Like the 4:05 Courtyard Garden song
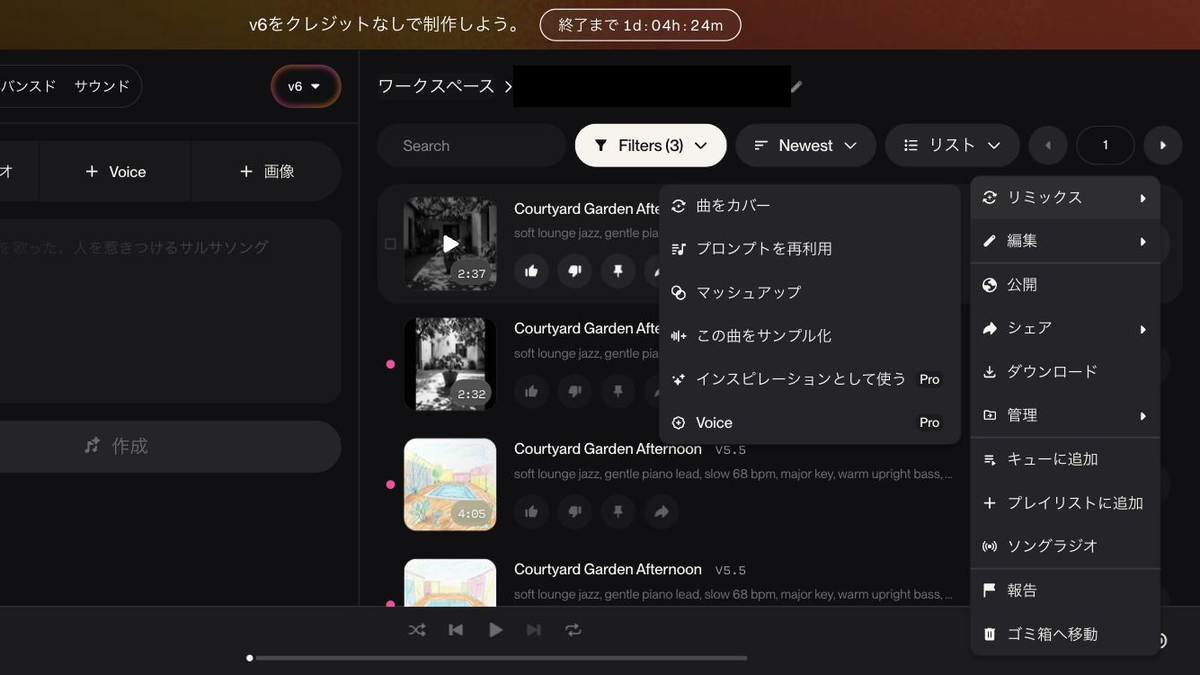1200x675 pixels. pyautogui.click(x=531, y=512)
